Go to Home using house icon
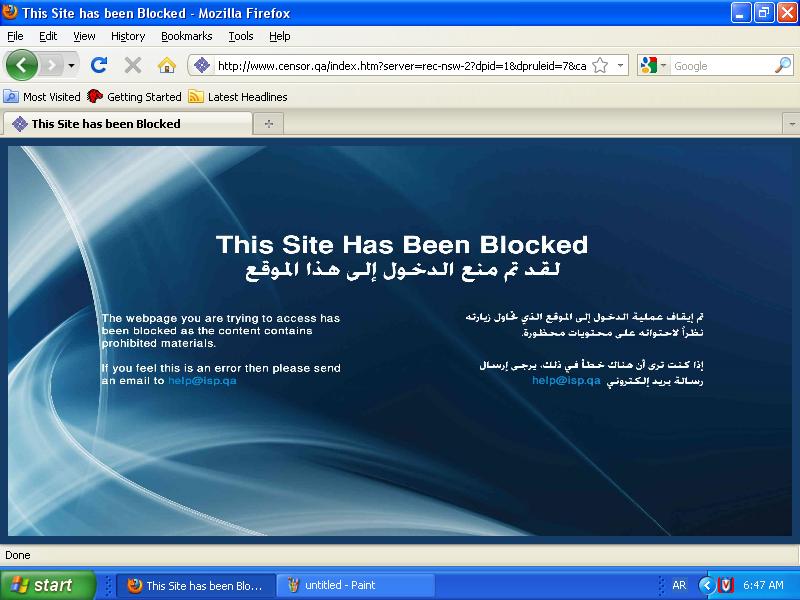 (166, 65)
